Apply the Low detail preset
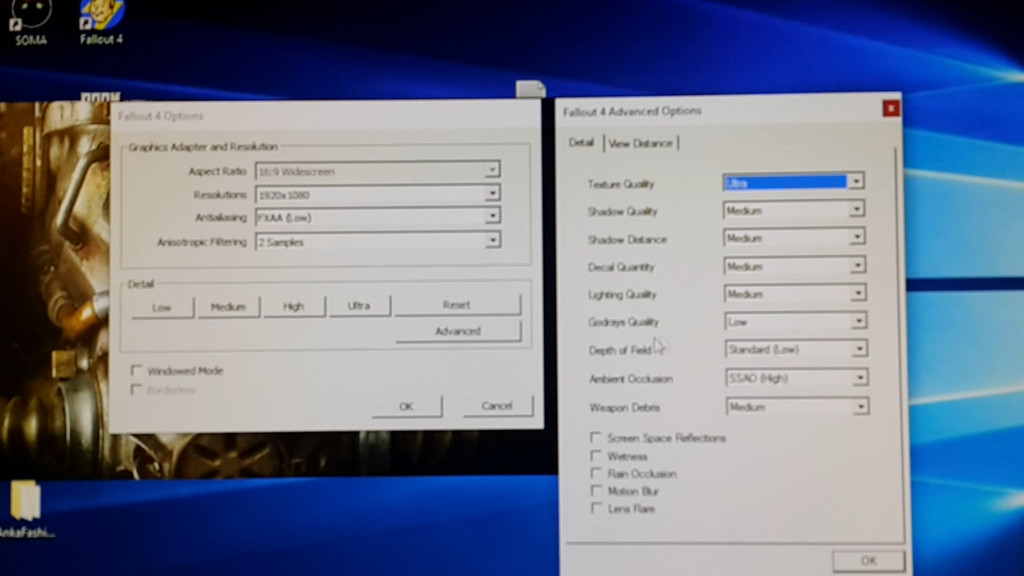 [x=163, y=307]
